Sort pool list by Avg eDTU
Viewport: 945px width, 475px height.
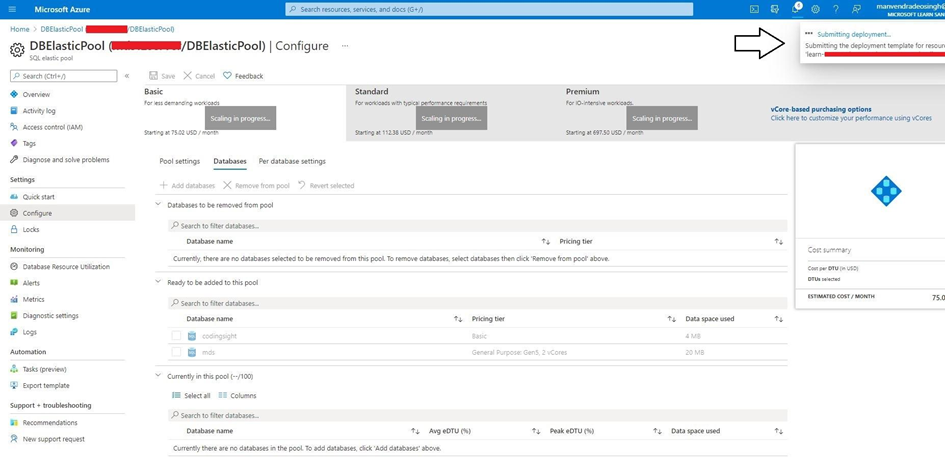536,431
